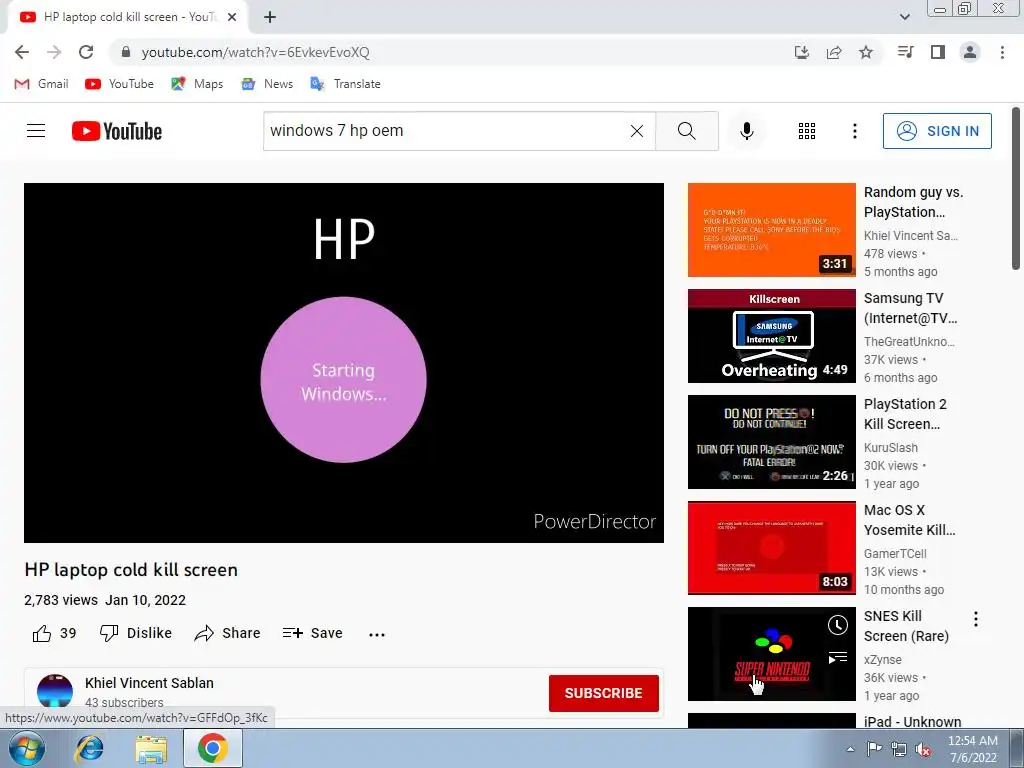
Task: Click the browser forward arrow
Action: click(54, 52)
